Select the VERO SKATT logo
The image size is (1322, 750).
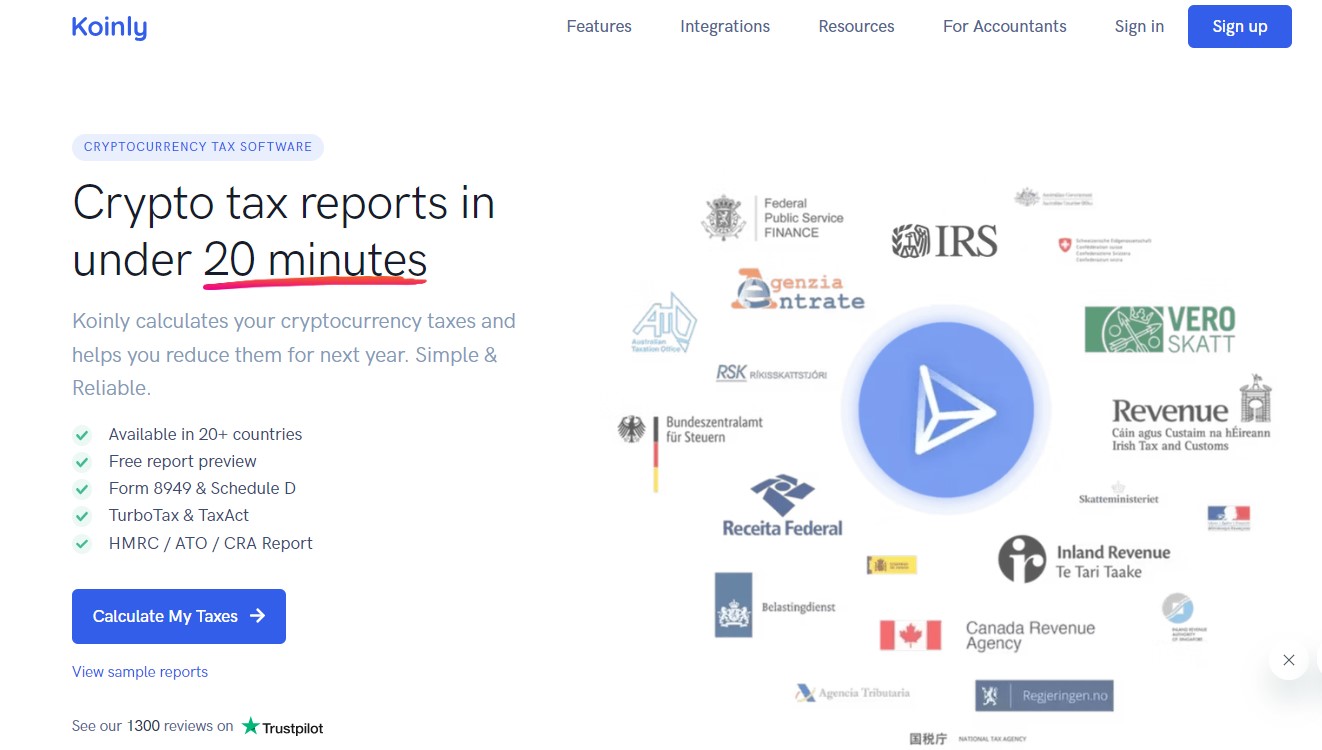pos(1160,330)
